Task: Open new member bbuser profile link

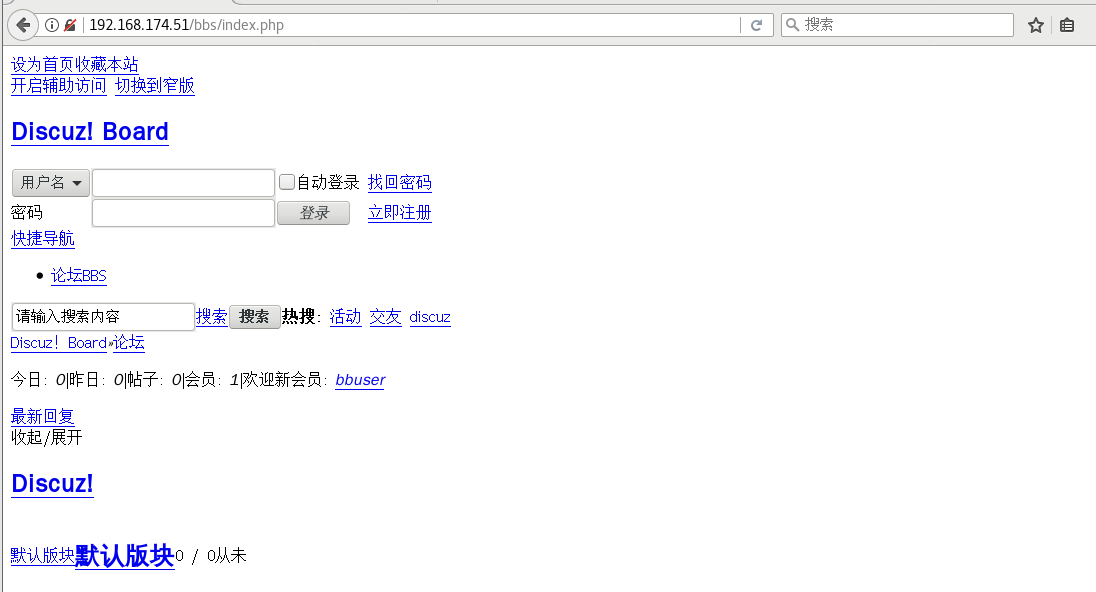Action: click(360, 380)
